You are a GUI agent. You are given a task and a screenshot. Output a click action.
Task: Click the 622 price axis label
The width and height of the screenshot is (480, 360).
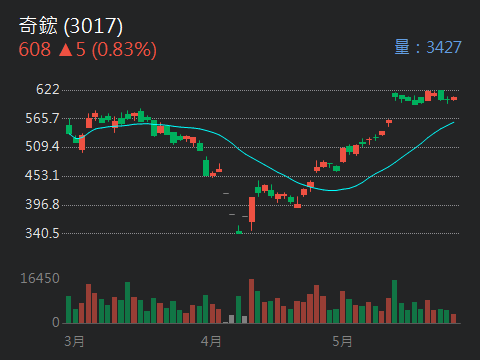(x=48, y=89)
